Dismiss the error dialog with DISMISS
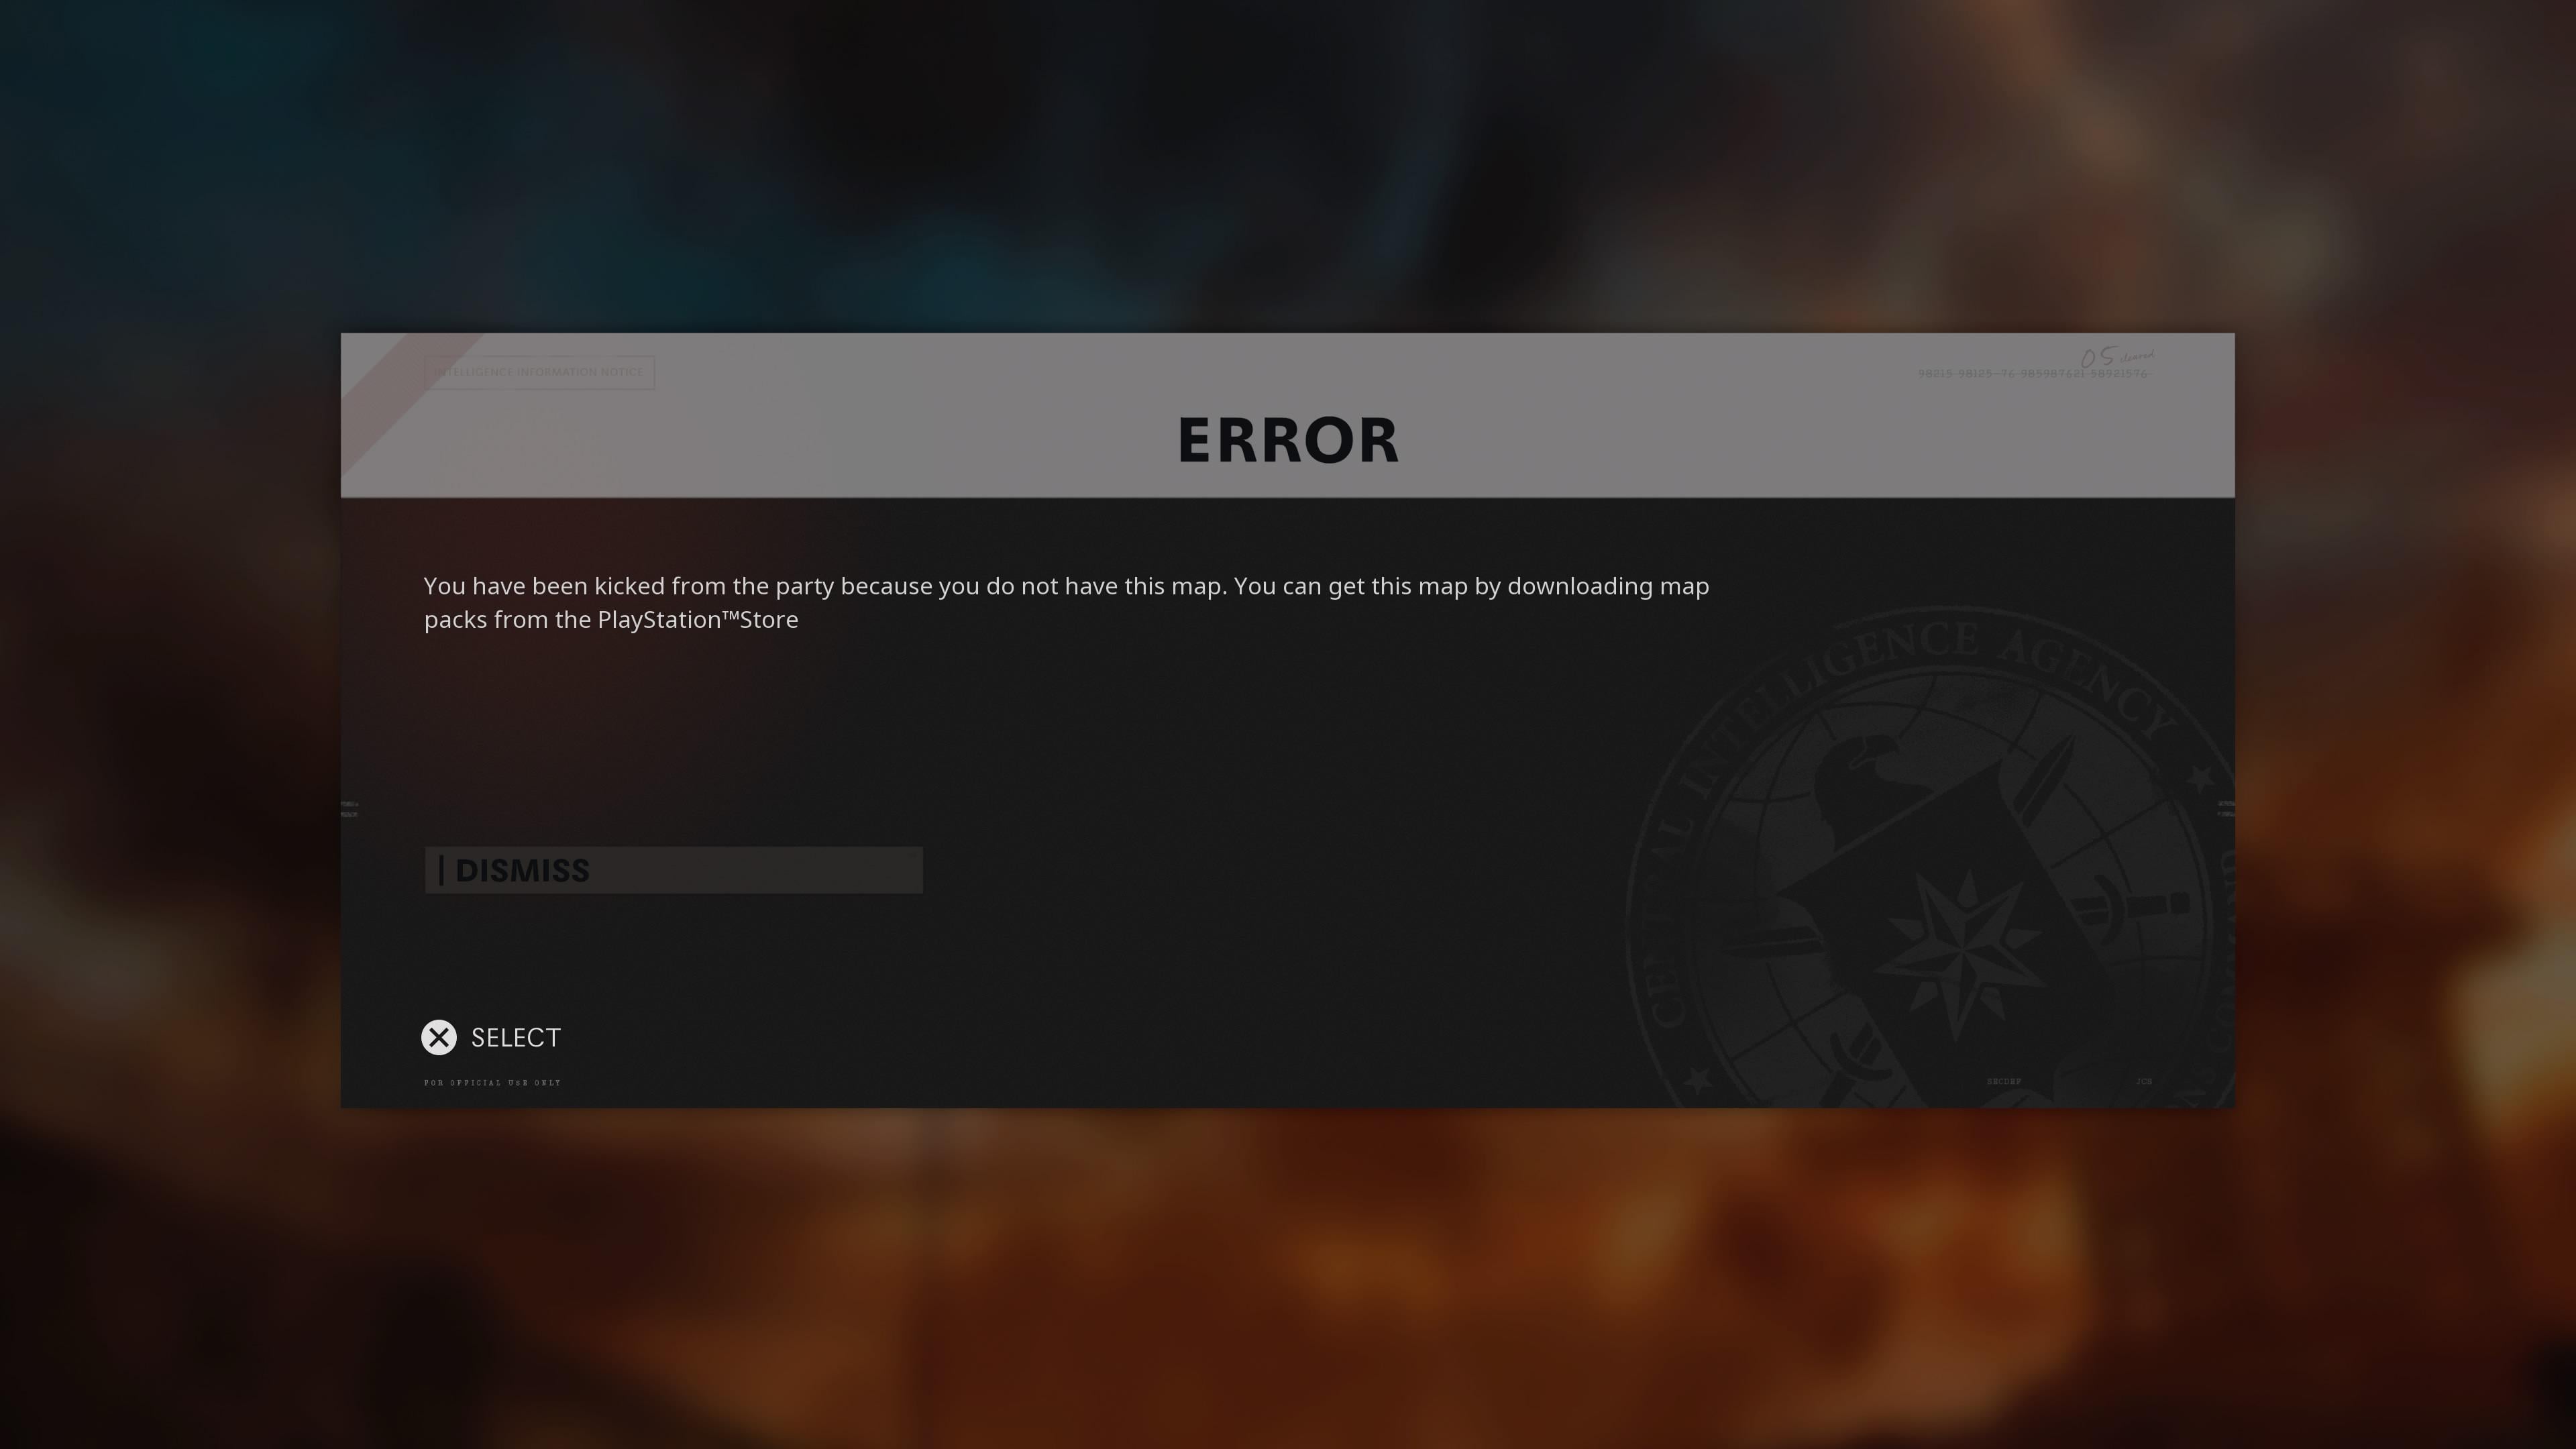The image size is (2576, 1449). click(x=673, y=870)
